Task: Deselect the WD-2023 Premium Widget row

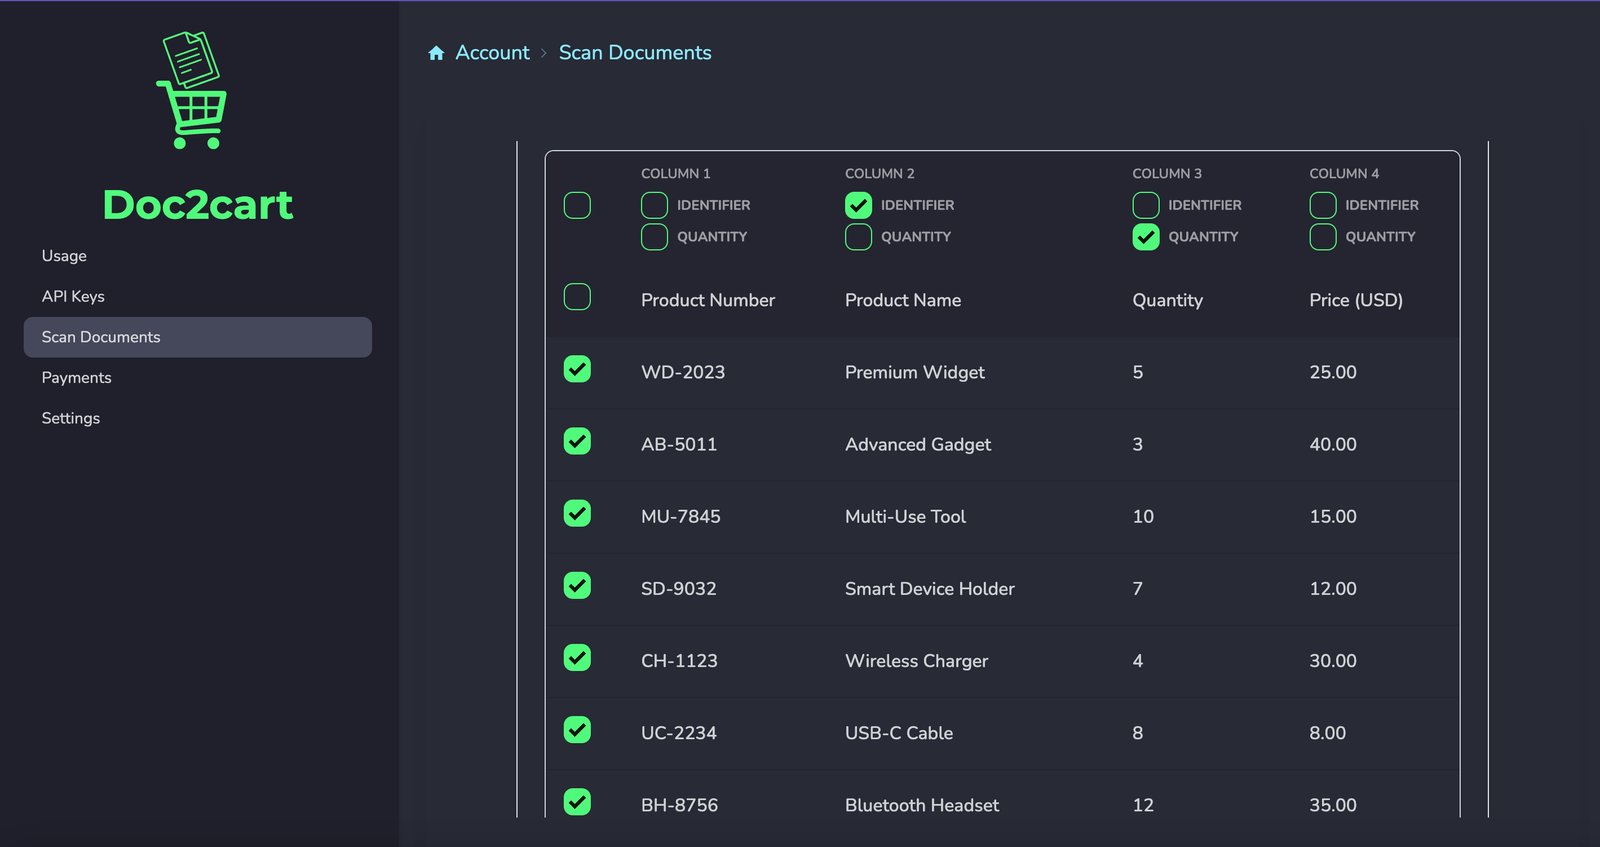Action: coord(577,369)
